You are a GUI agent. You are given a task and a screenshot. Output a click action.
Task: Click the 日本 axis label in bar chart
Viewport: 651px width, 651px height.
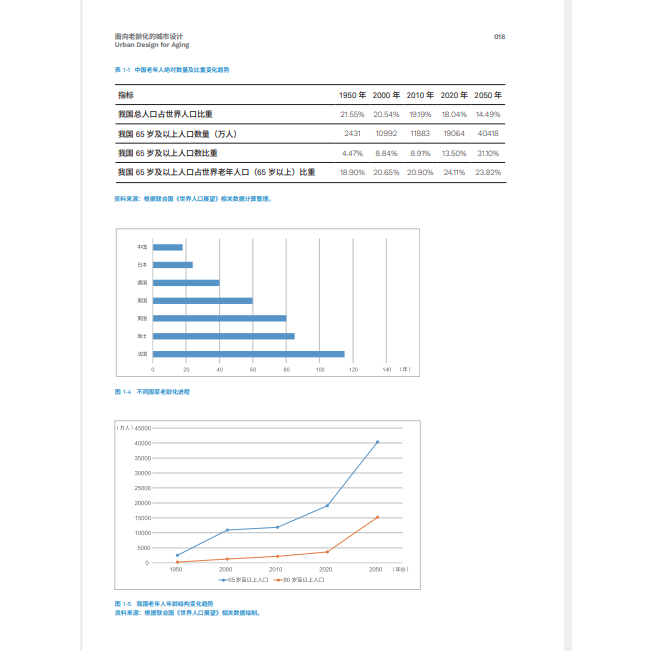(142, 265)
